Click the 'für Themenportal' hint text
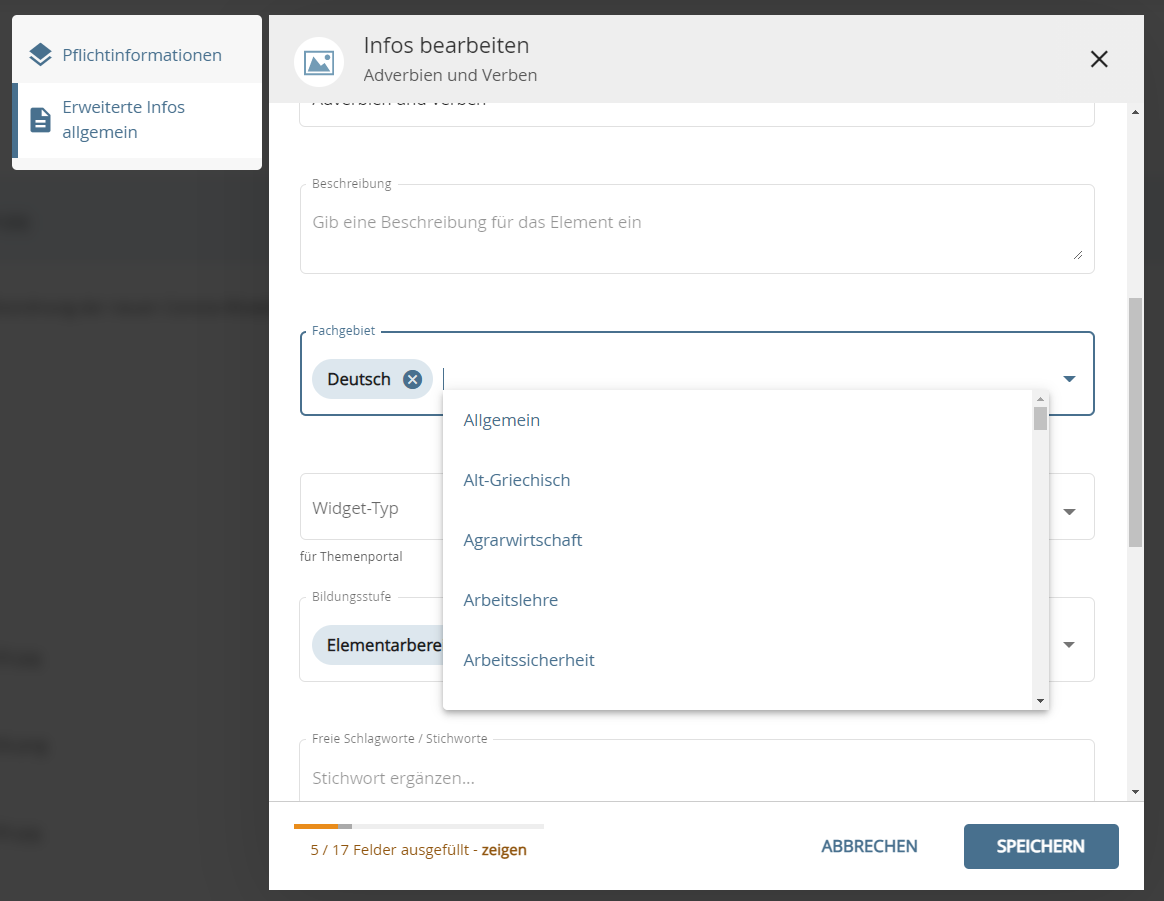The height and width of the screenshot is (901, 1164). tap(351, 557)
